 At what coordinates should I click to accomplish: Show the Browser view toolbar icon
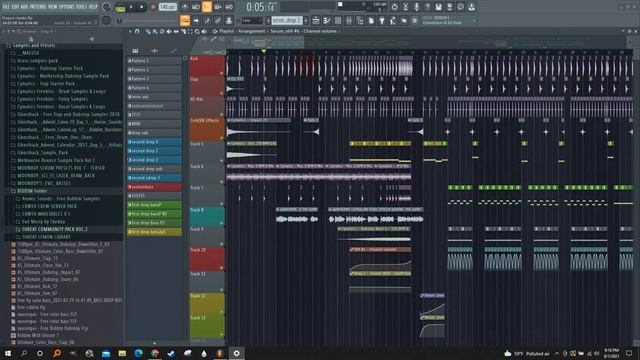[x=360, y=20]
